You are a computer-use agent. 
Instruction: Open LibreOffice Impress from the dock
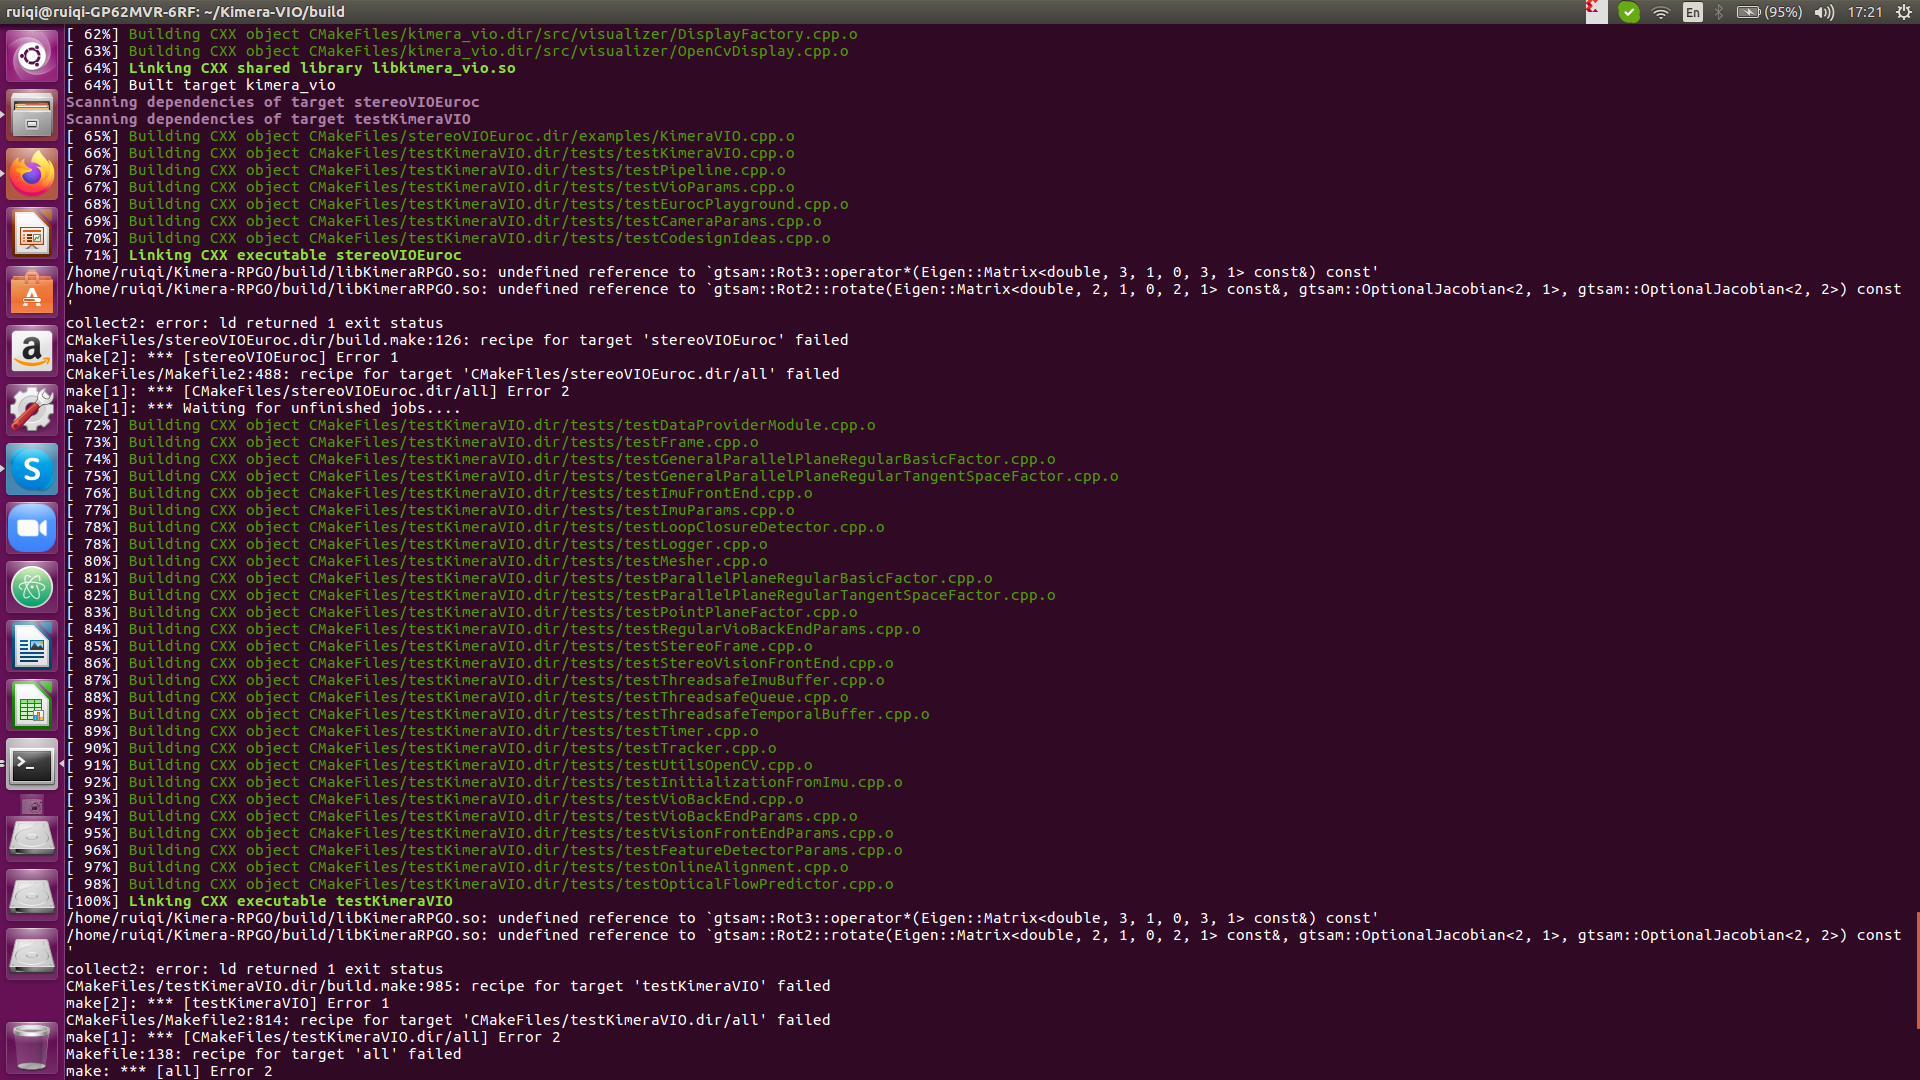tap(32, 233)
